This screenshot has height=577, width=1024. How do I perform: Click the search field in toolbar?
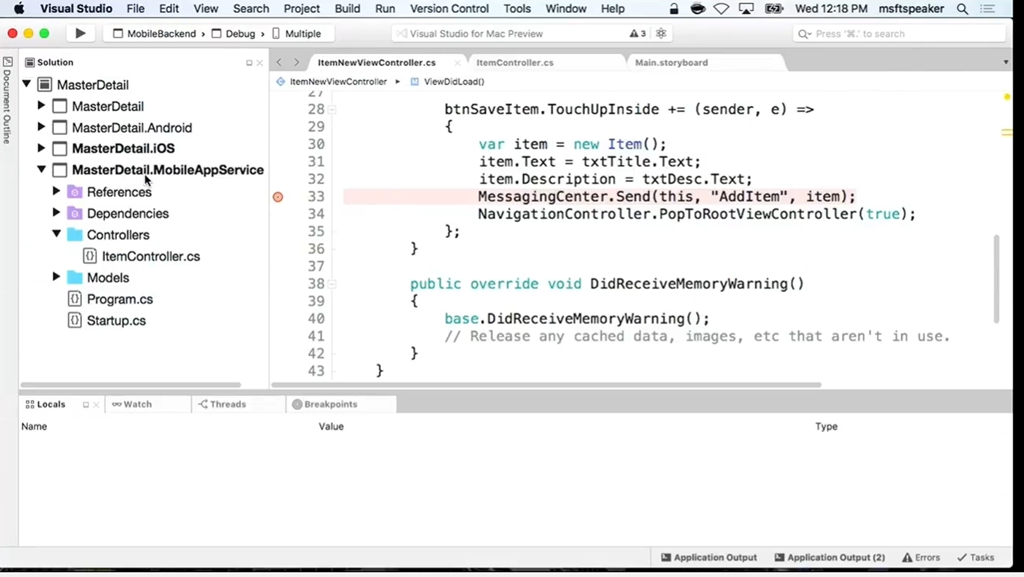pos(900,33)
